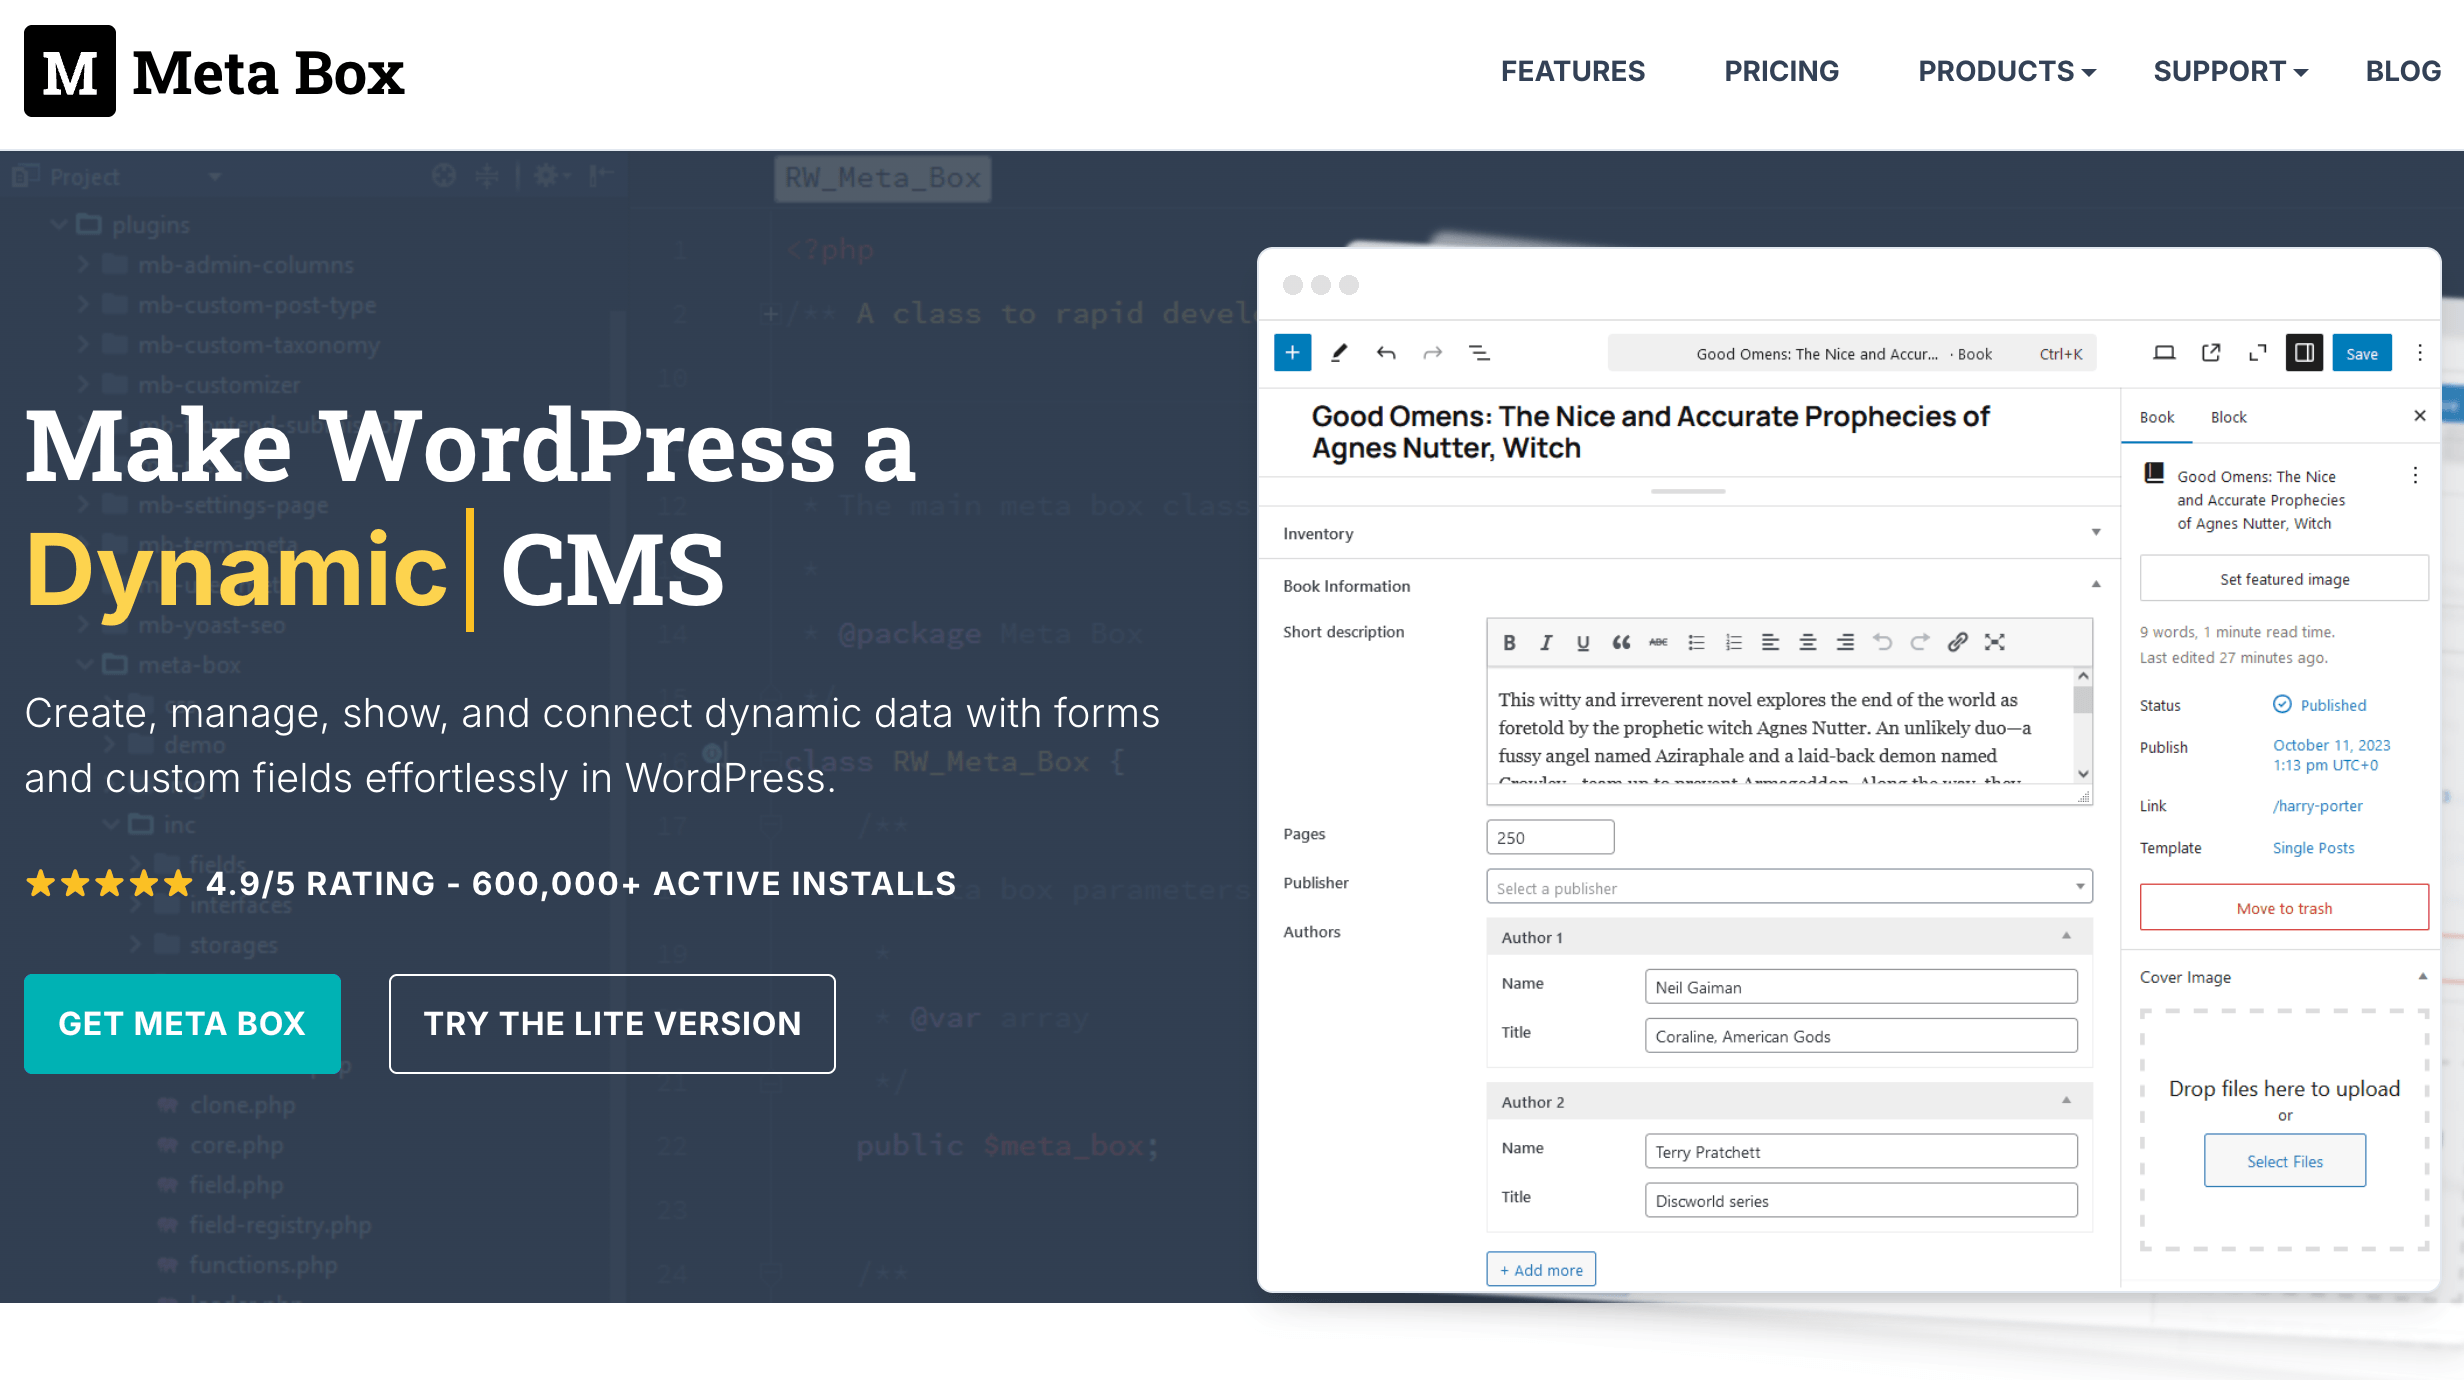Click the October 11, 2023 publish date
Screen dimensions: 2464x1380
(x=2332, y=755)
